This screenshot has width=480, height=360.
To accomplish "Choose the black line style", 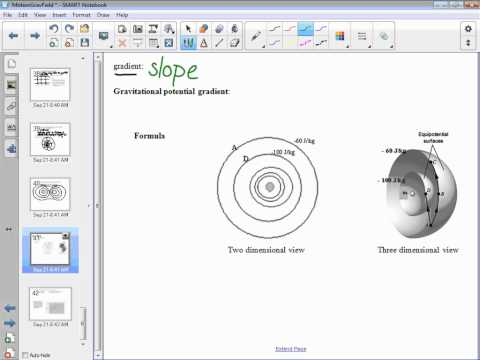I will coord(274,29).
